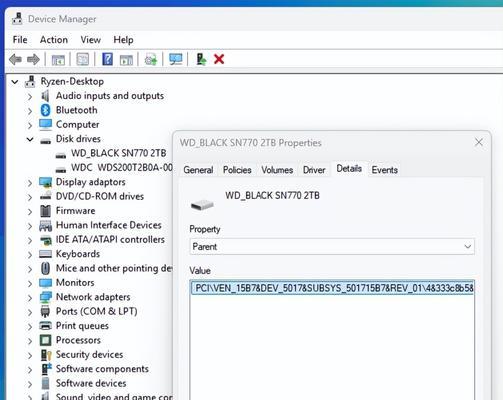Click the Back arrow toolbar icon

pyautogui.click(x=15, y=60)
